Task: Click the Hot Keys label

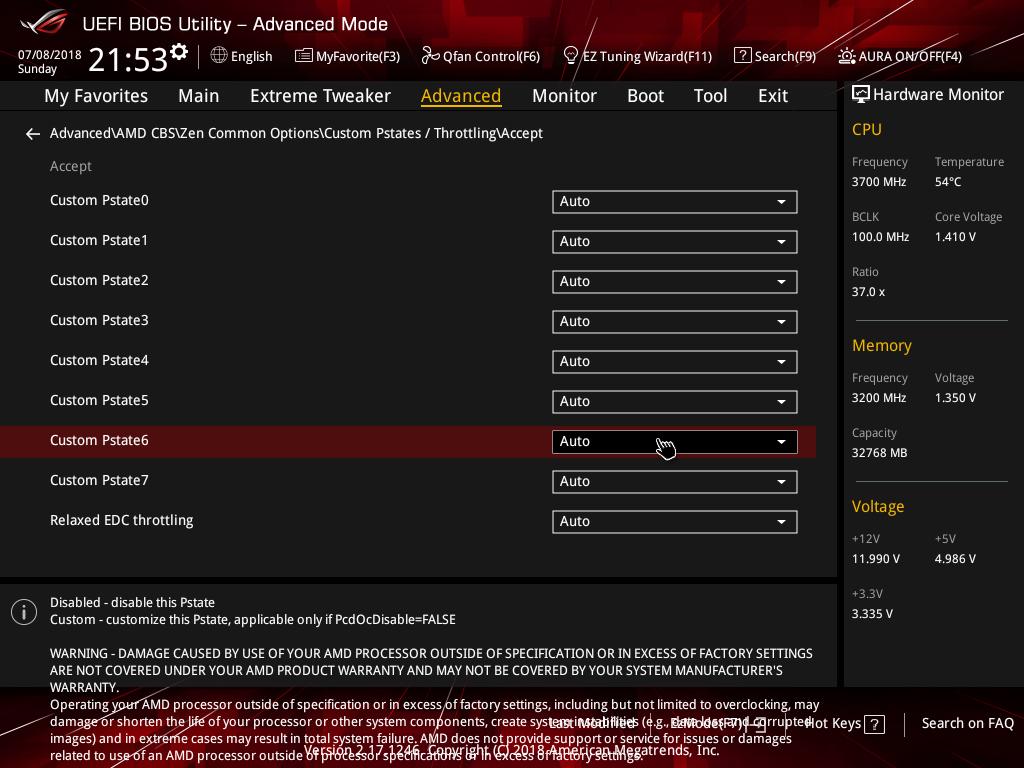Action: click(833, 724)
